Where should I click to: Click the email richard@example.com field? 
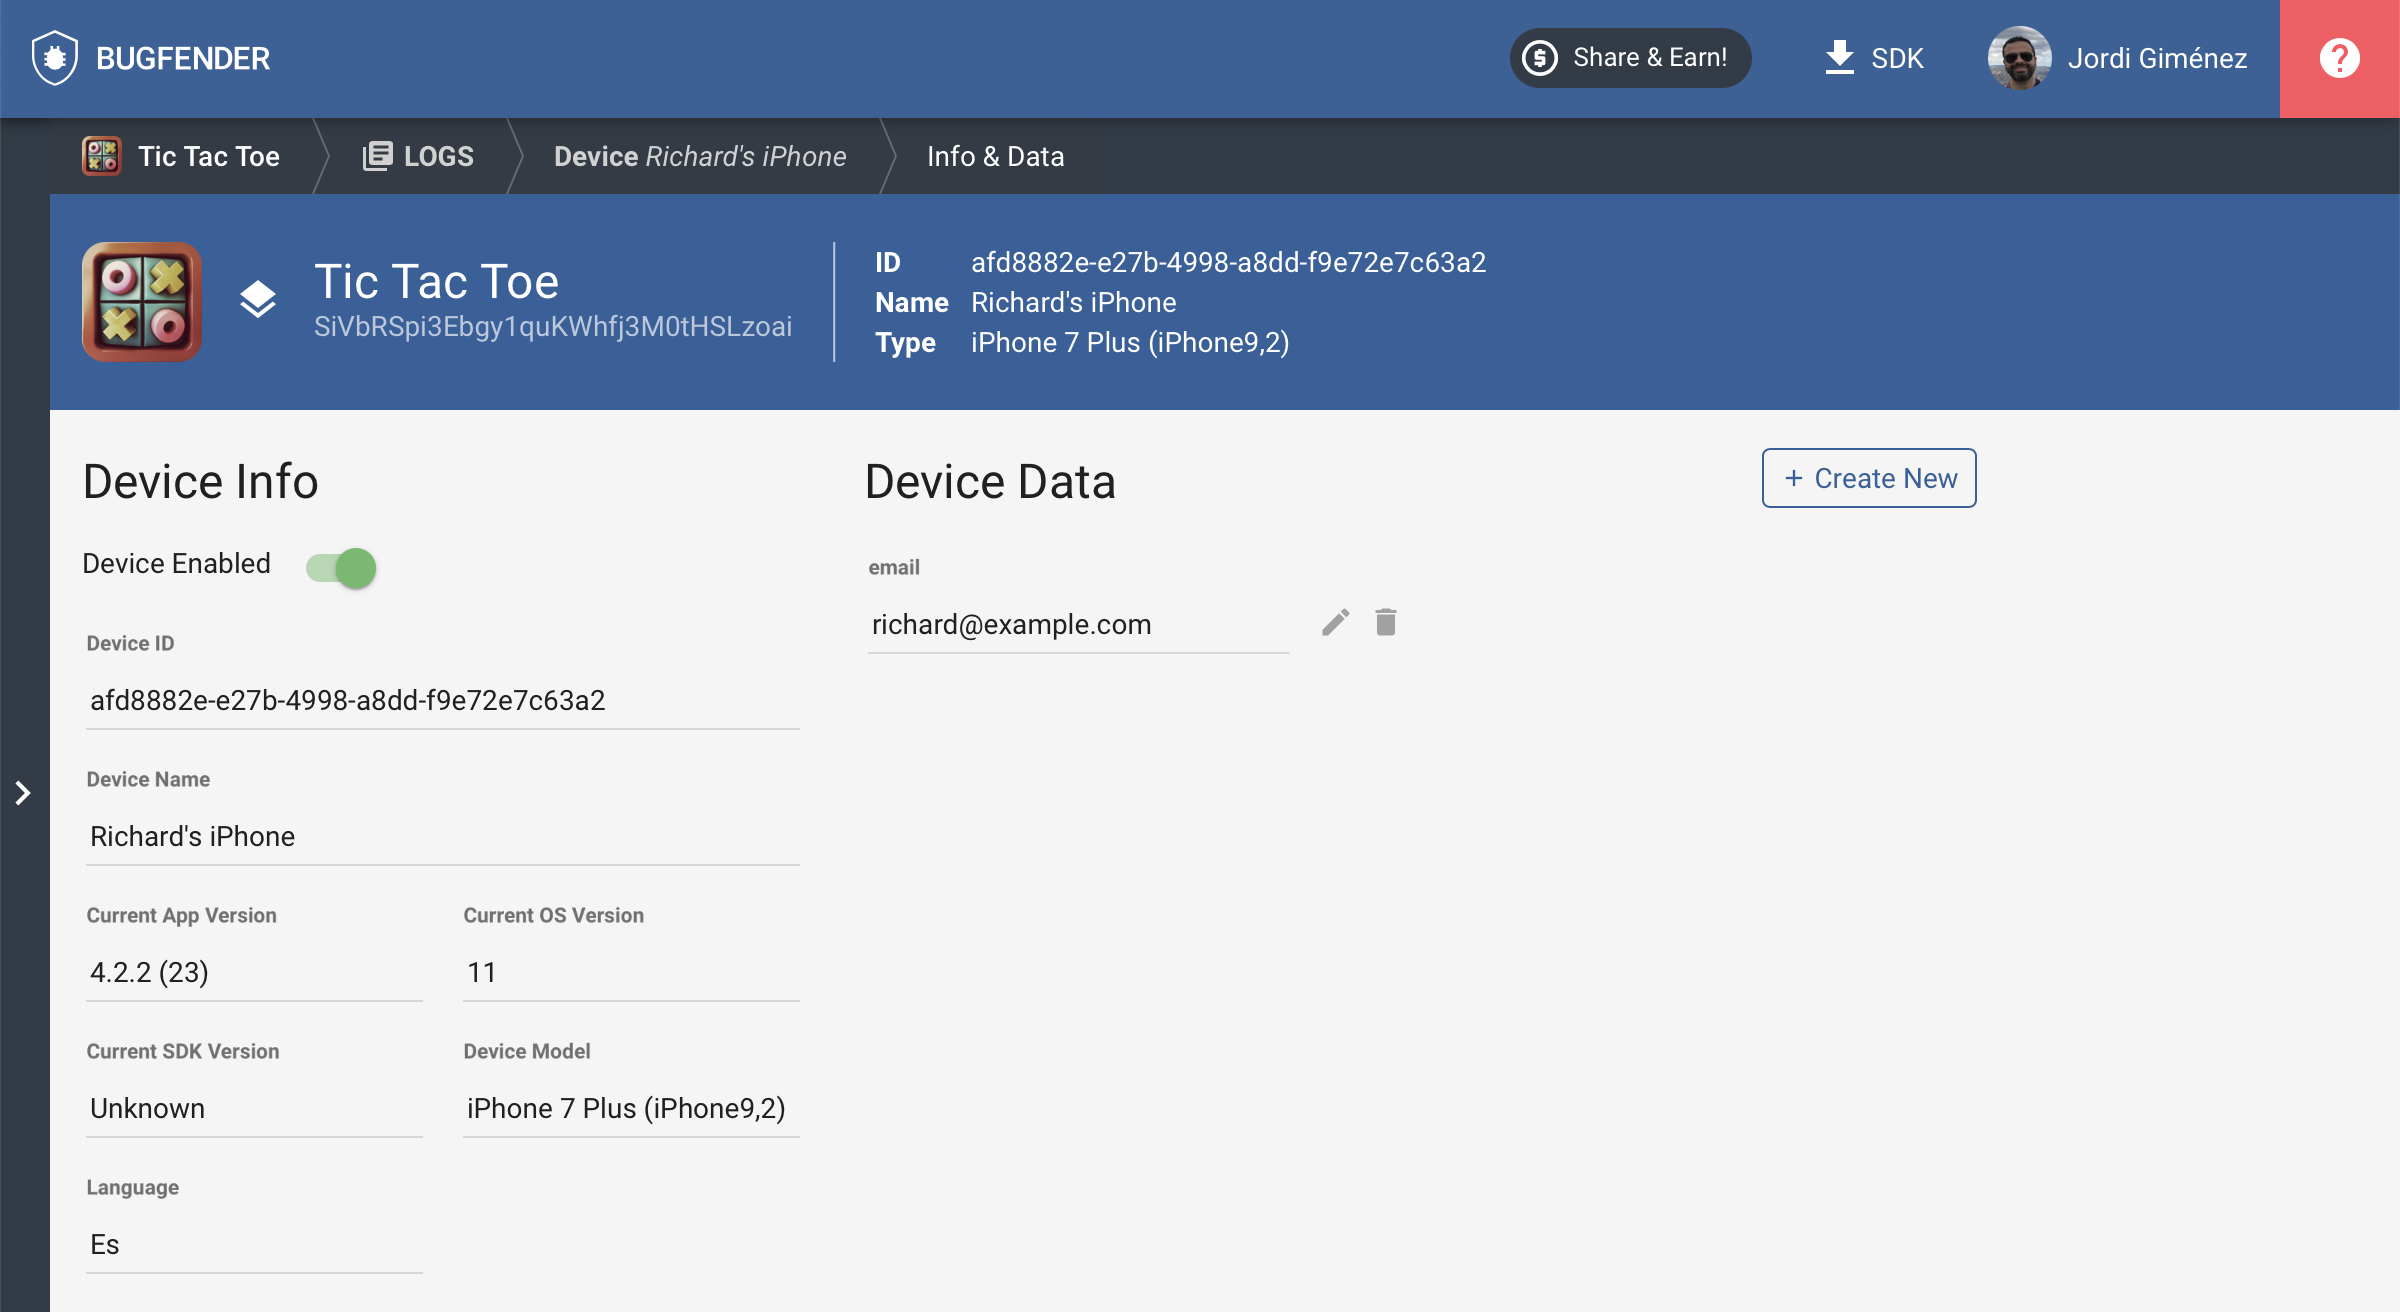point(1077,625)
